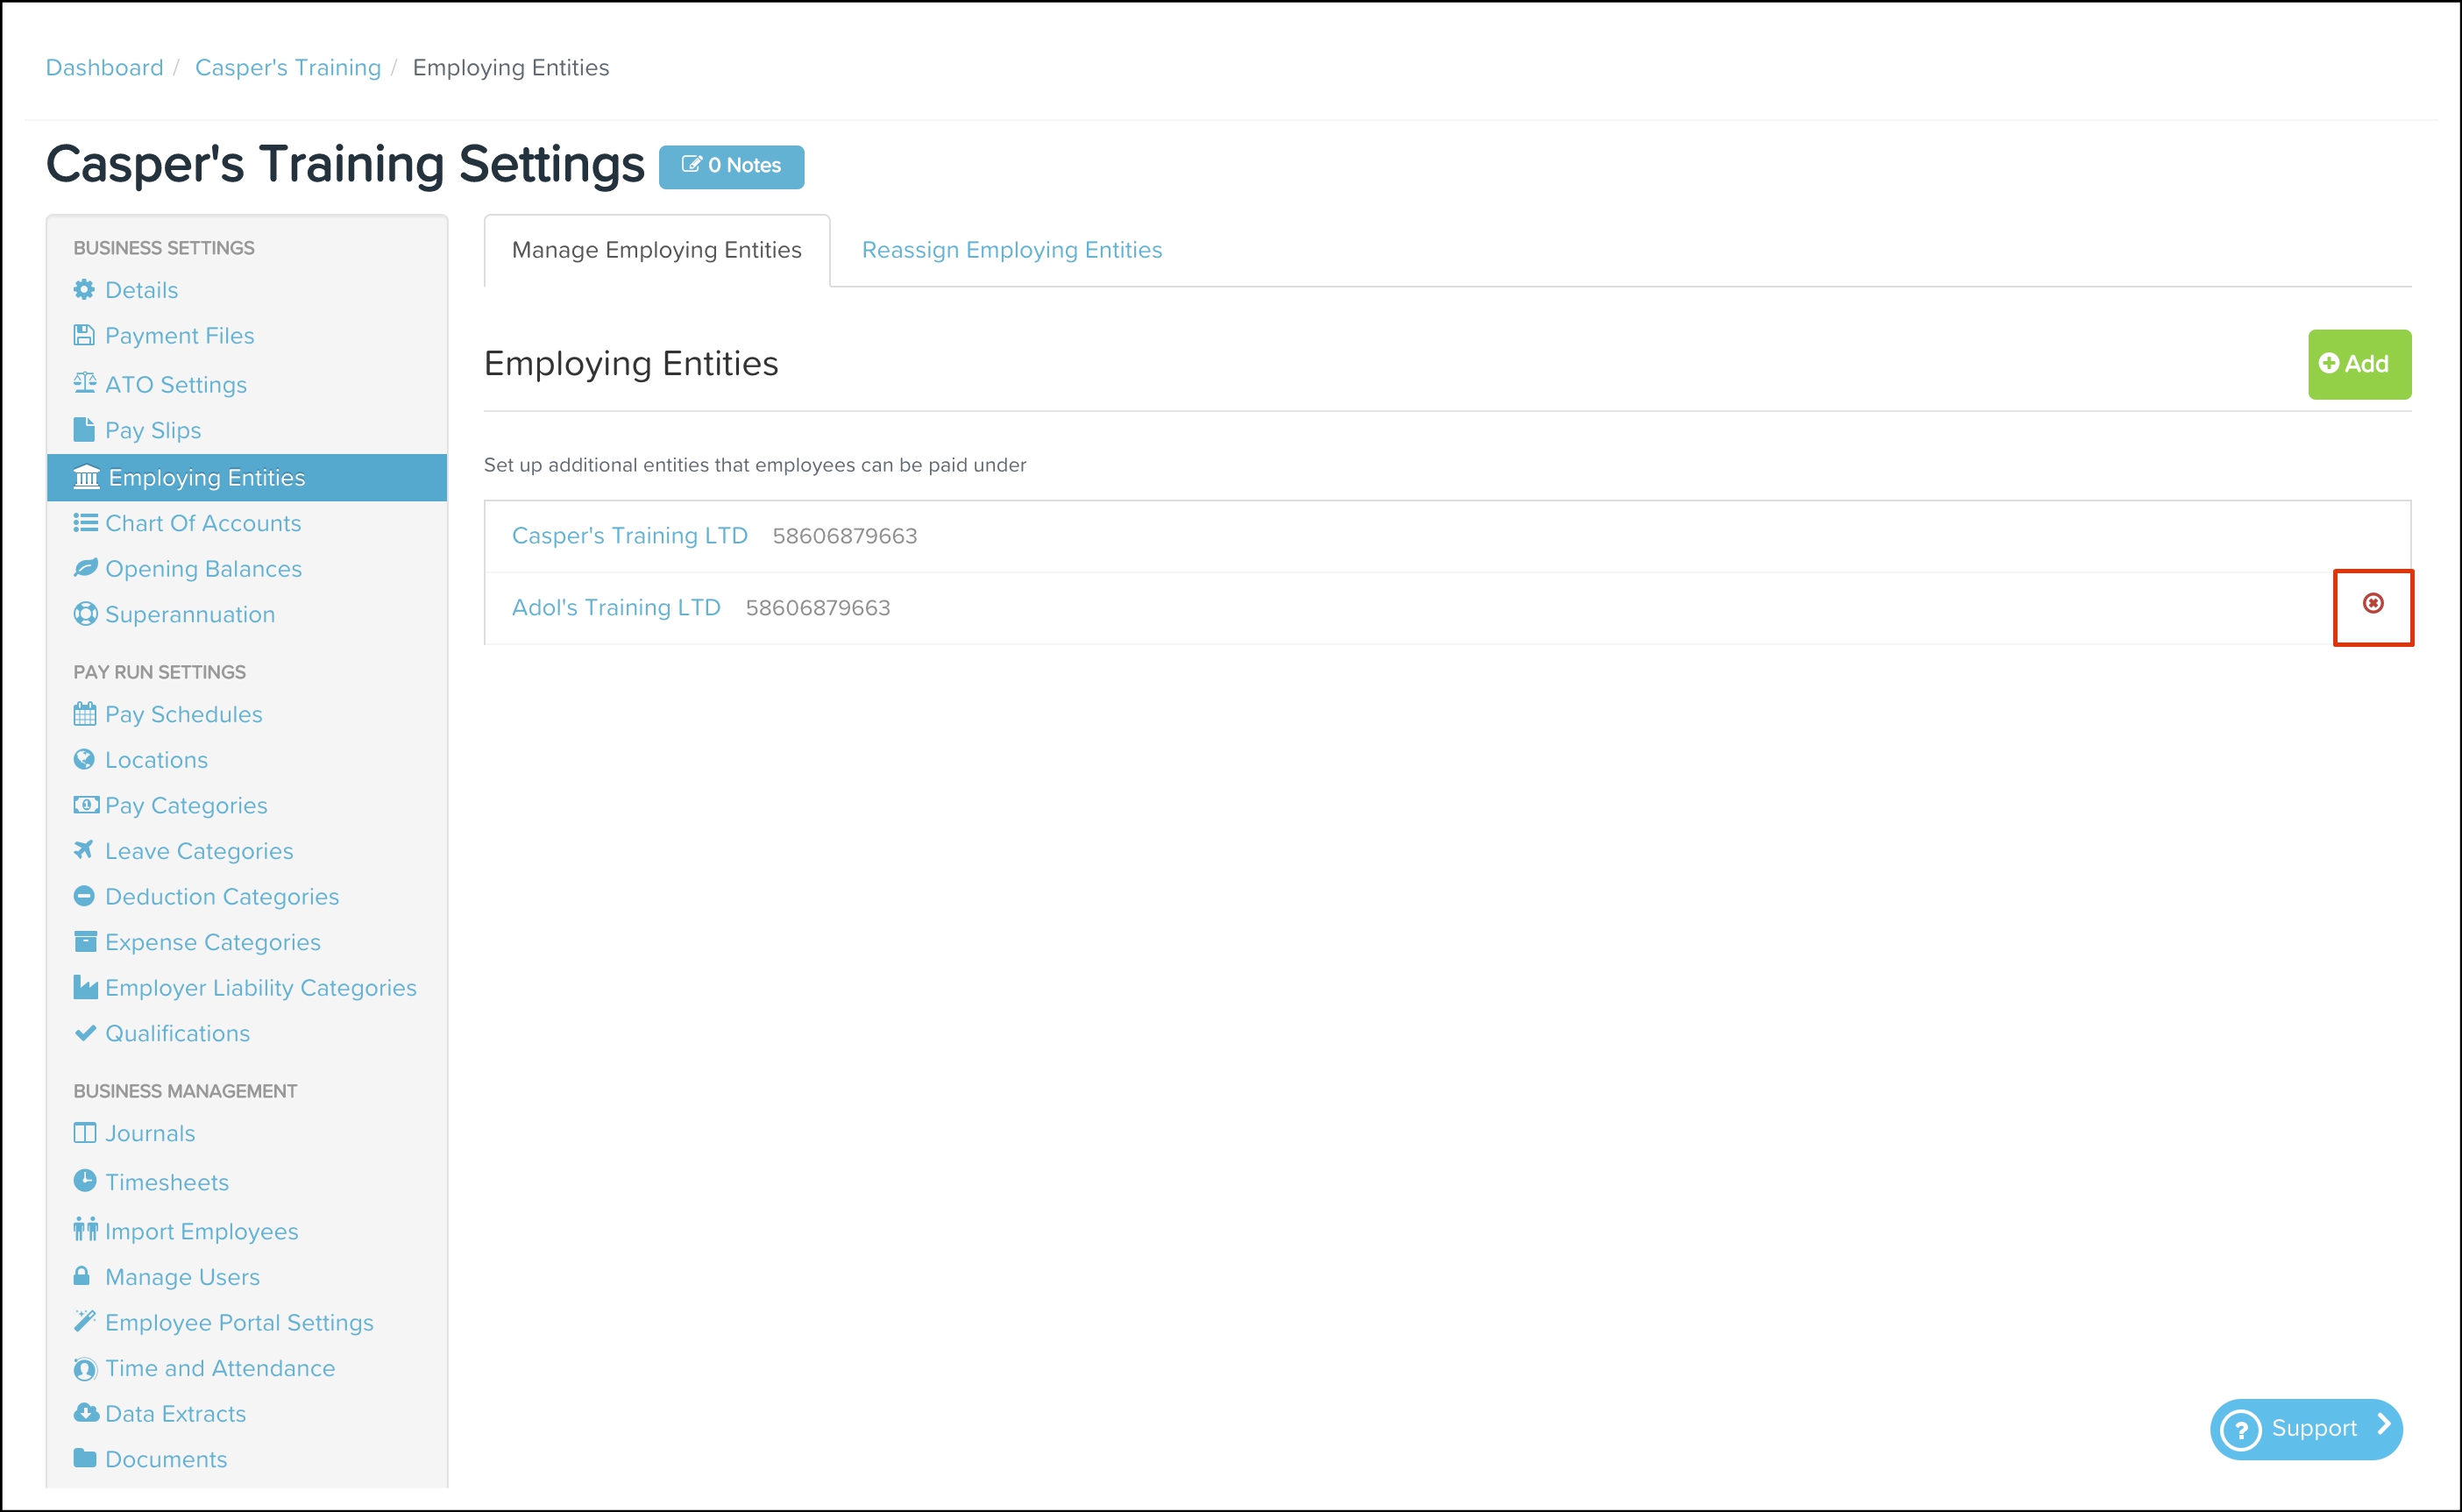Image resolution: width=2462 pixels, height=1512 pixels.
Task: Go to the Dashboard breadcrumb link
Action: coord(104,68)
